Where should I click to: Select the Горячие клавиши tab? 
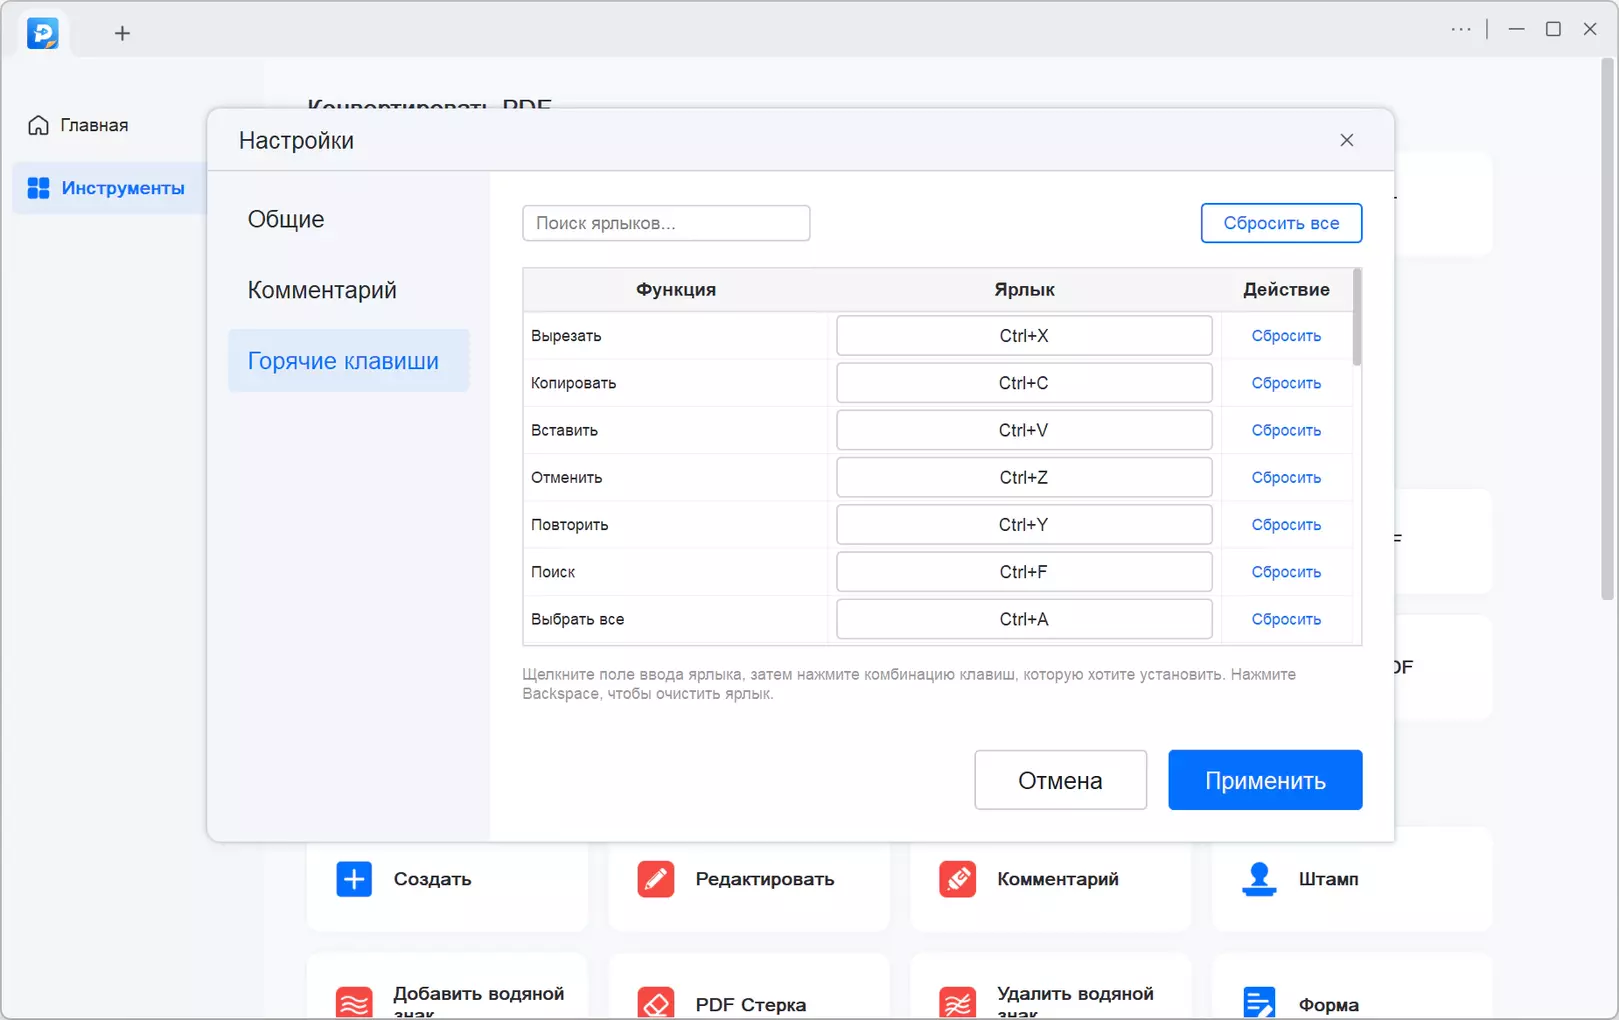pos(348,360)
